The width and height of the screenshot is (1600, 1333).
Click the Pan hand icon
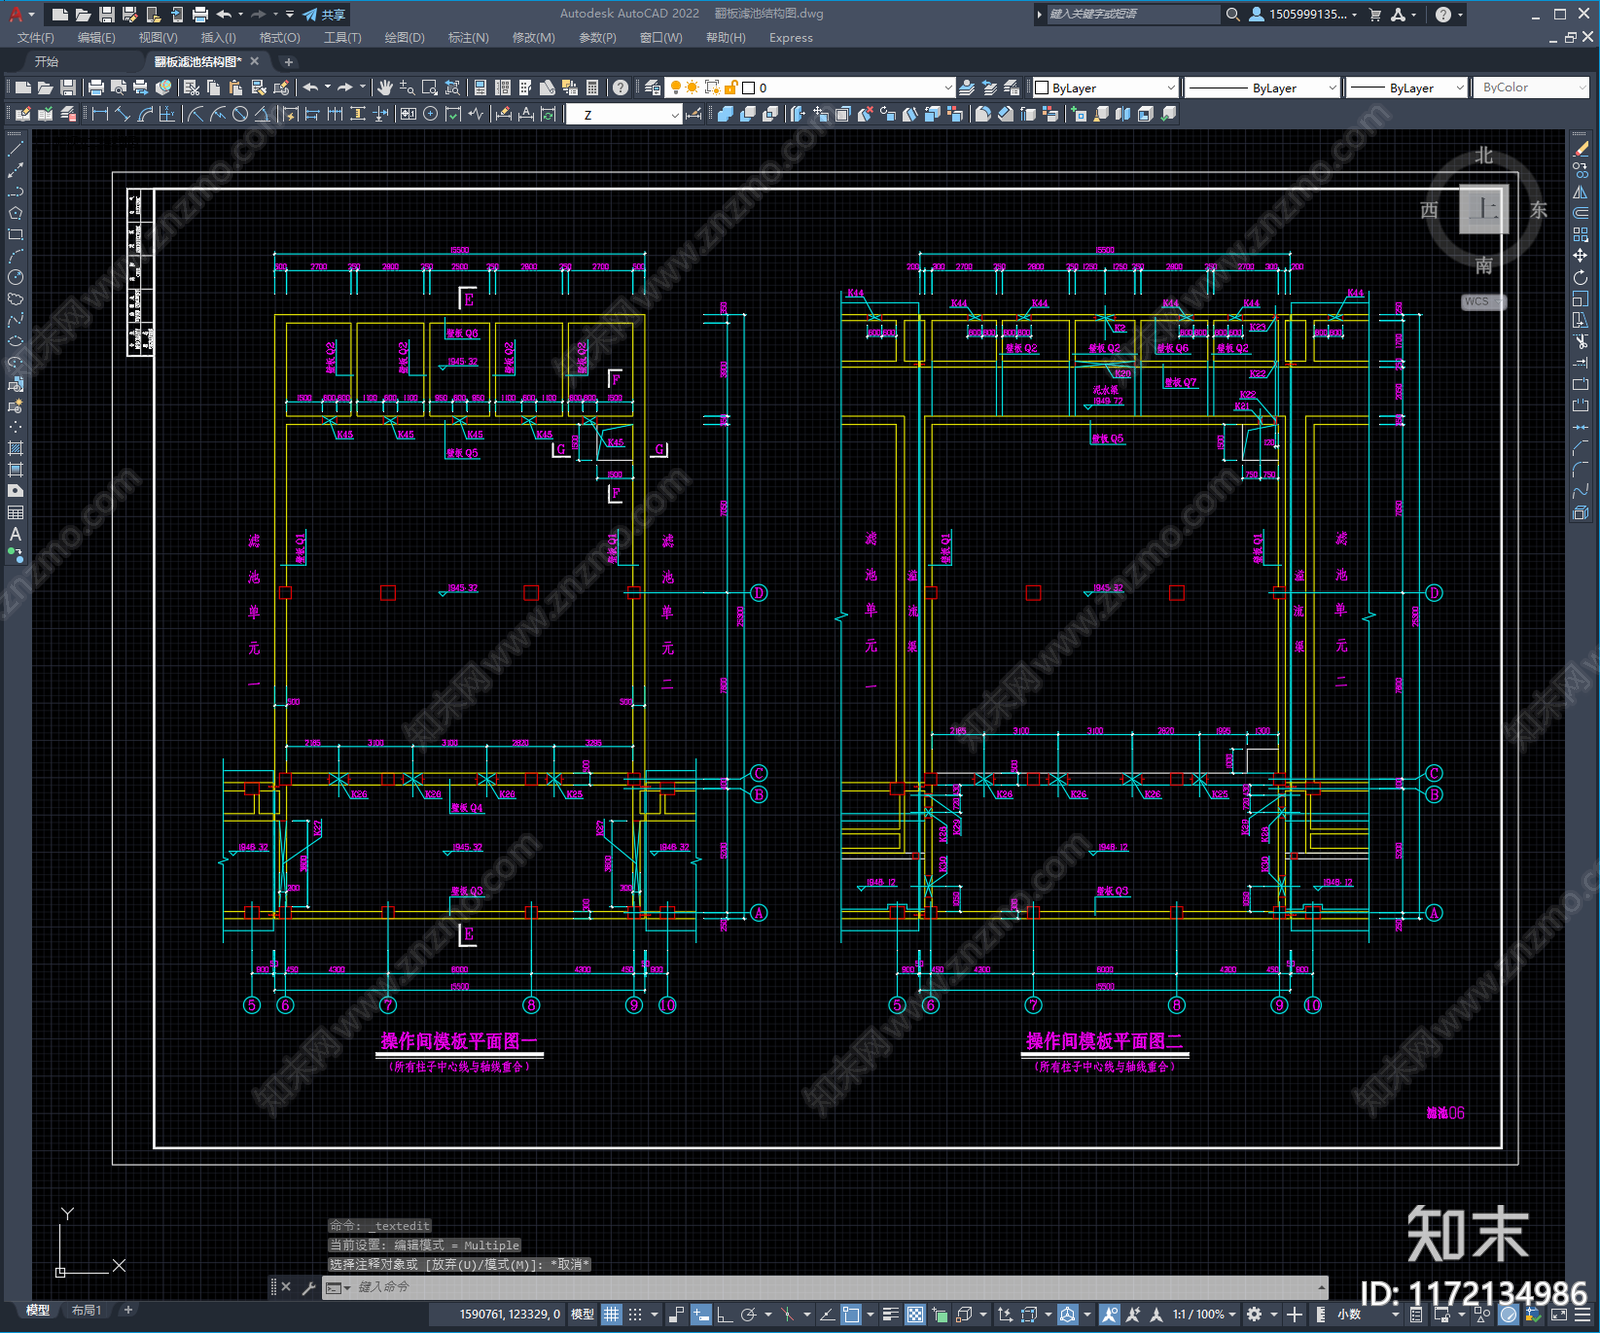coord(385,88)
